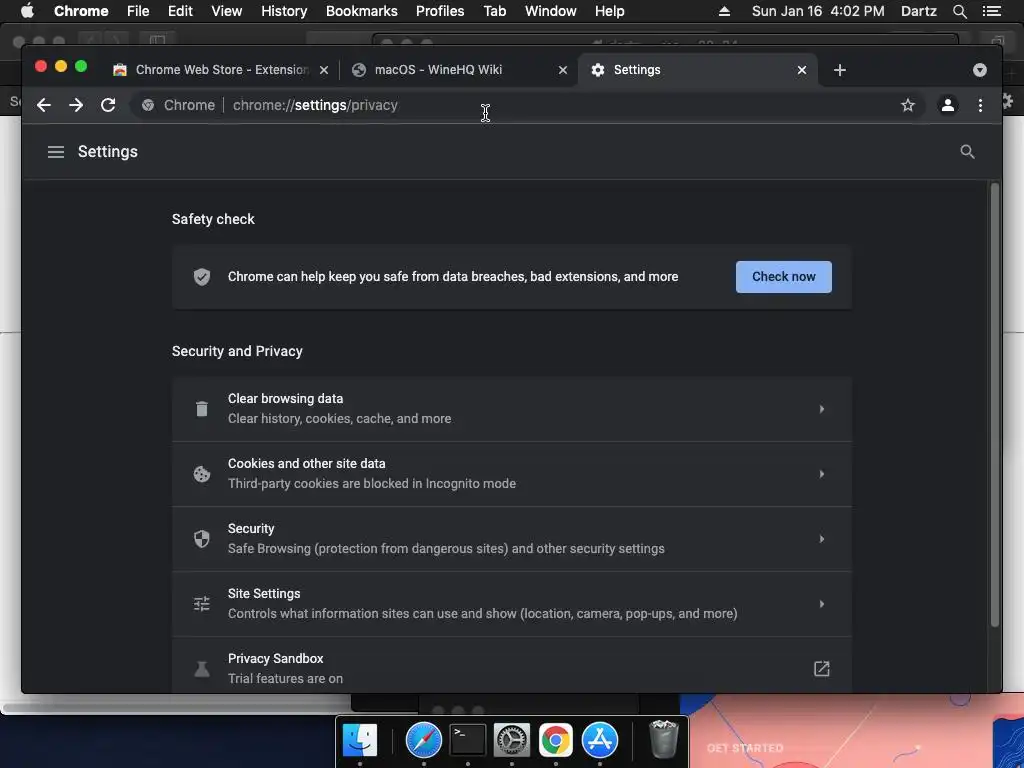The height and width of the screenshot is (768, 1024).
Task: Open a new tab with plus icon
Action: point(840,70)
